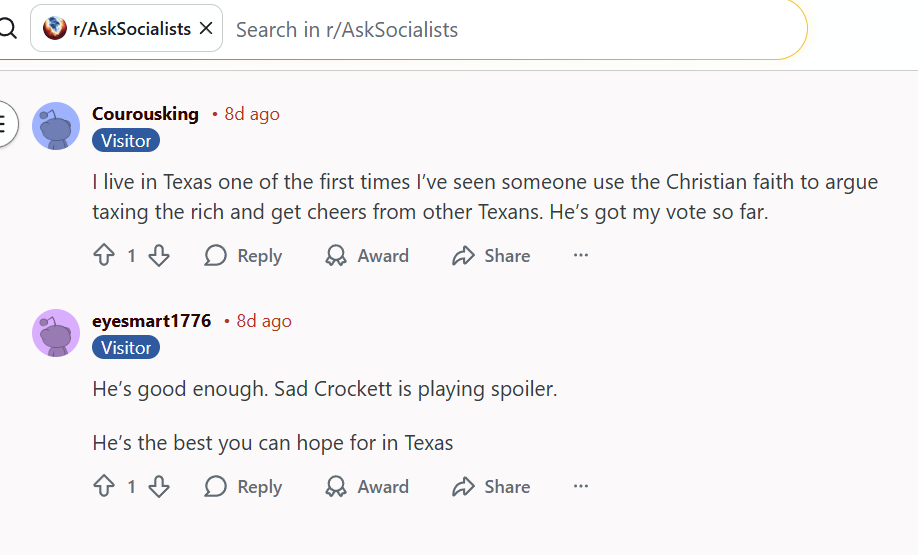Screen dimensions: 918x555
Task: Downvote eyesmart1776's comment
Action: tap(159, 487)
